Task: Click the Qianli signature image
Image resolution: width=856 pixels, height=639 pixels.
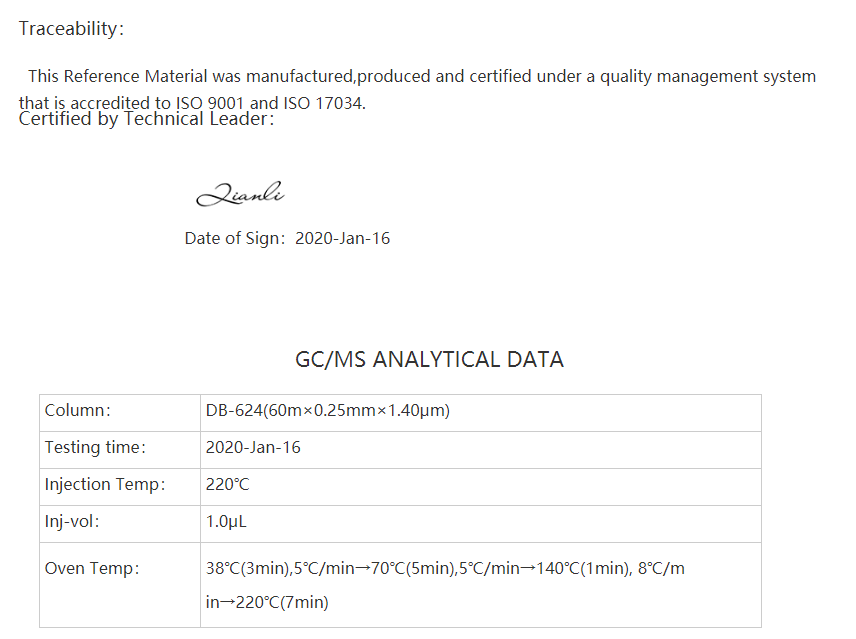Action: tap(240, 194)
